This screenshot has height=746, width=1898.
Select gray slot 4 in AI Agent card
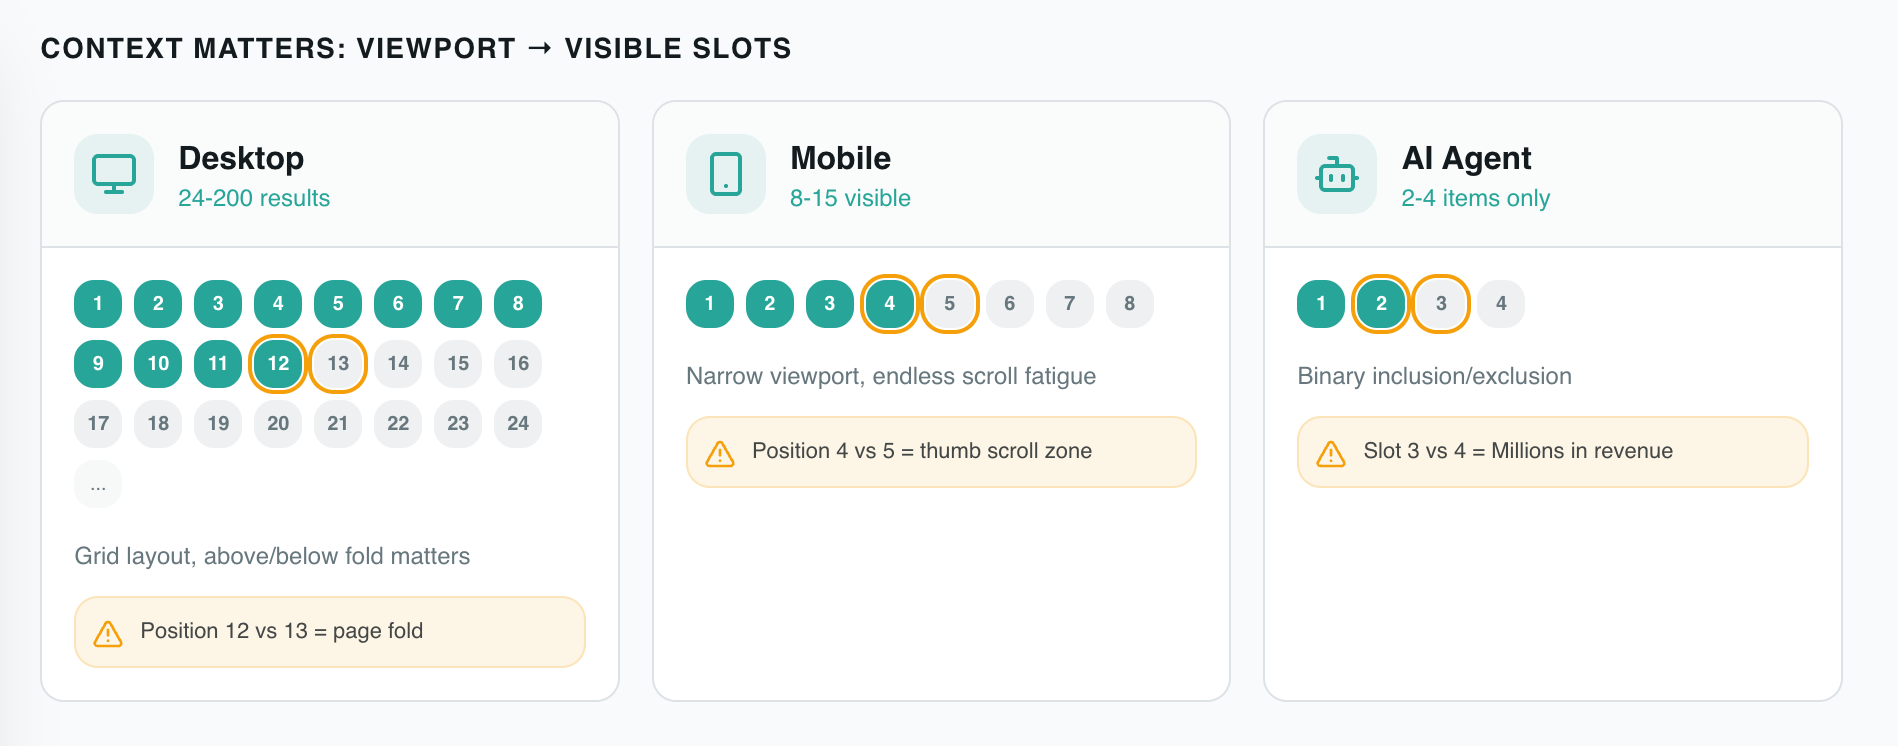[x=1501, y=304]
